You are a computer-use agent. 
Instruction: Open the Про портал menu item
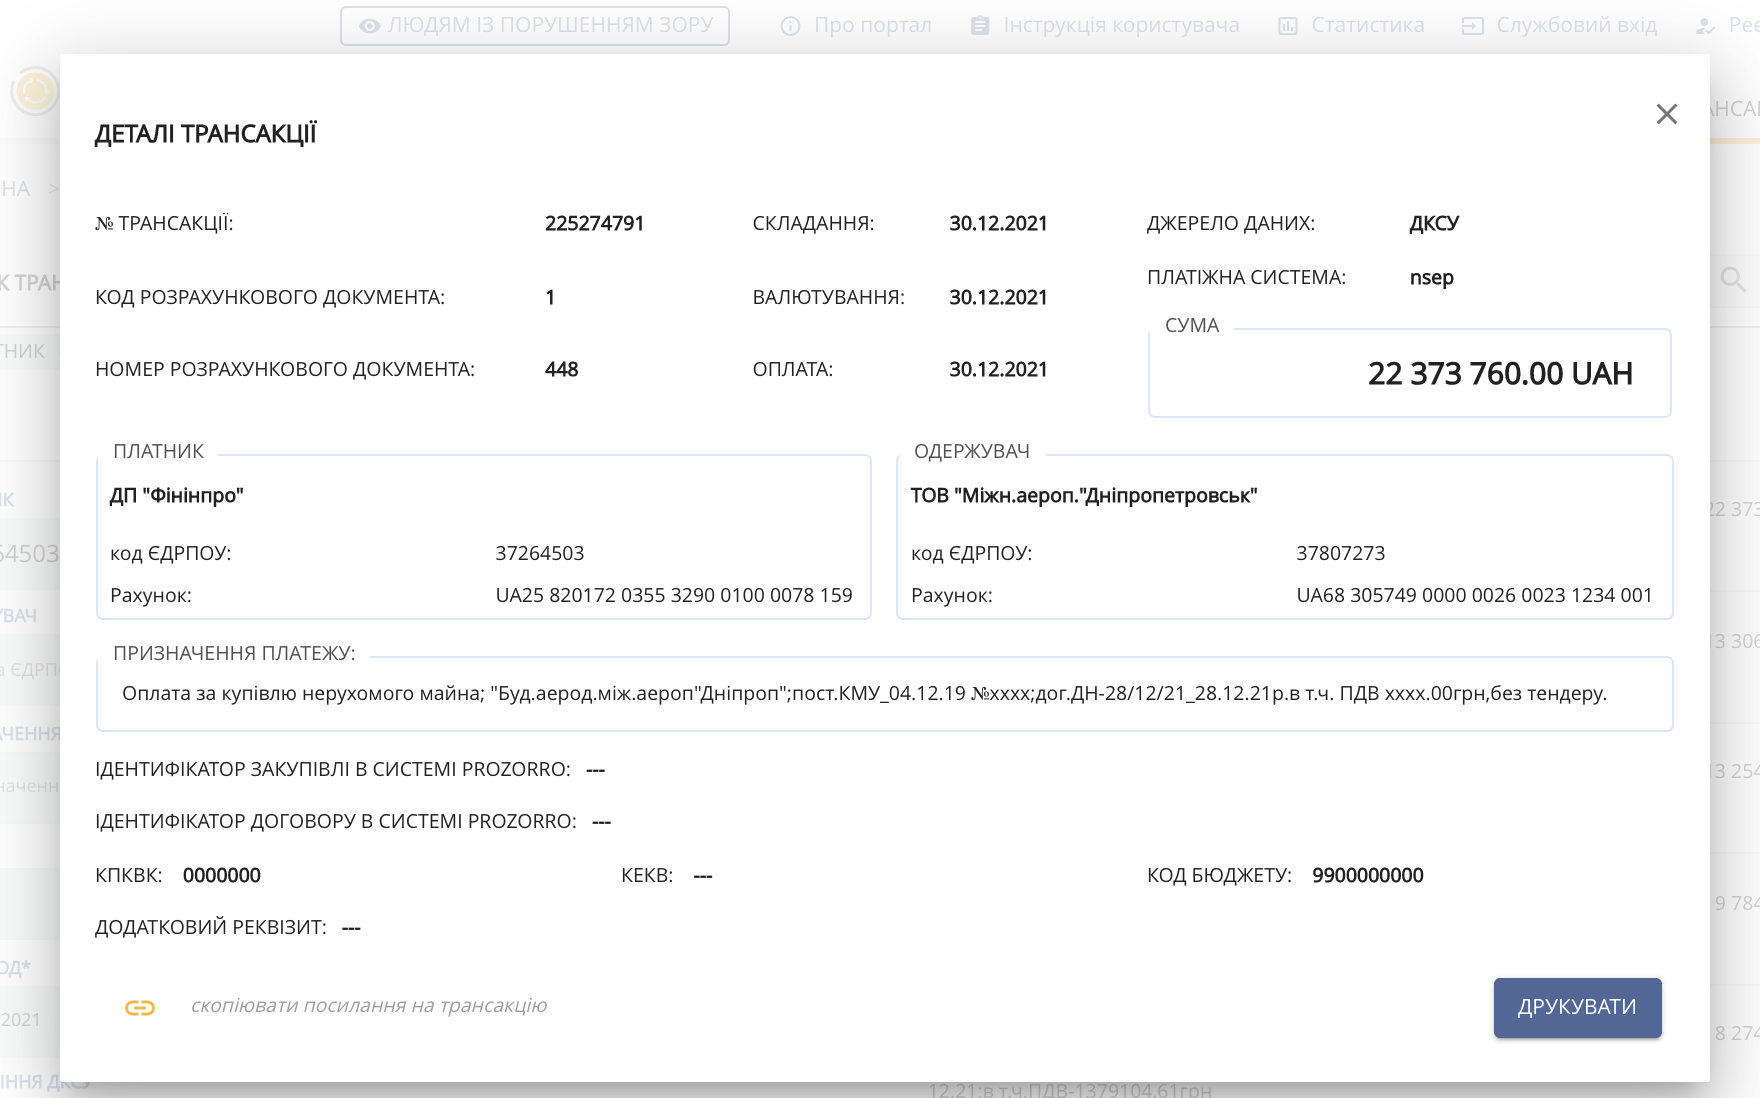pos(872,26)
